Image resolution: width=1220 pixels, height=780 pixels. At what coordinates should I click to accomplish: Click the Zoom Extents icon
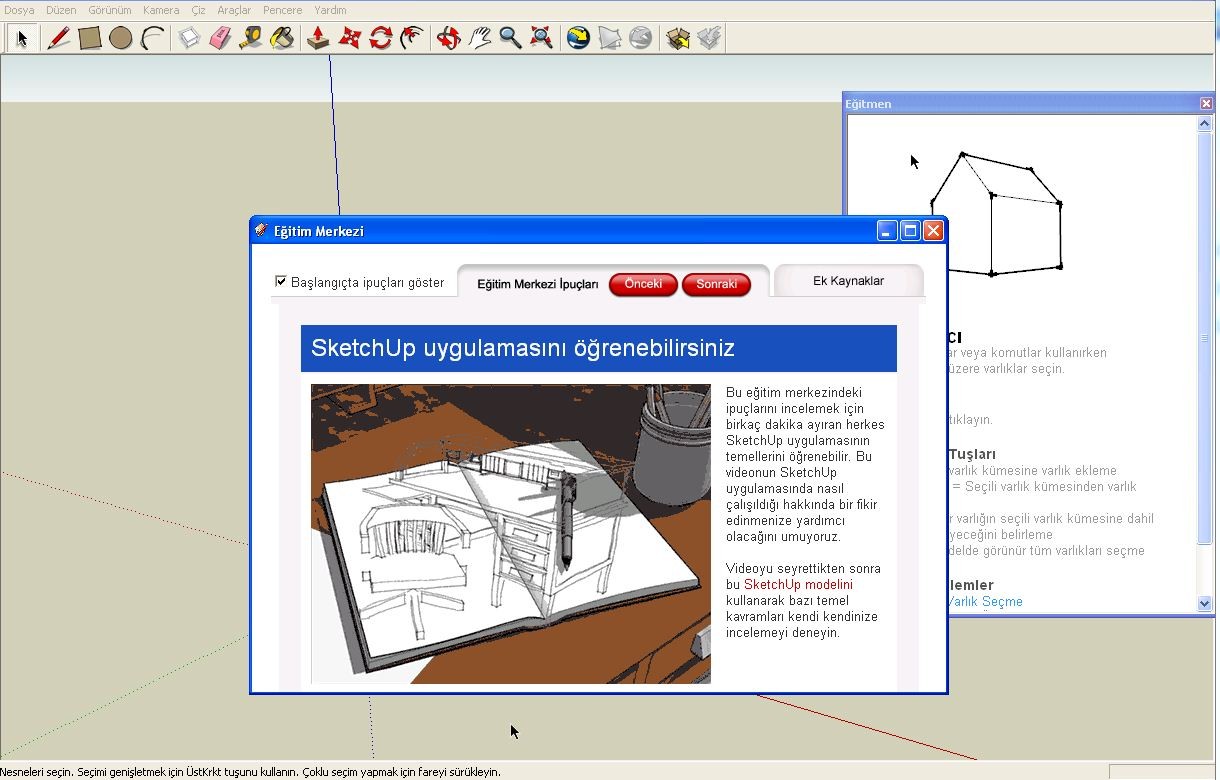[541, 38]
